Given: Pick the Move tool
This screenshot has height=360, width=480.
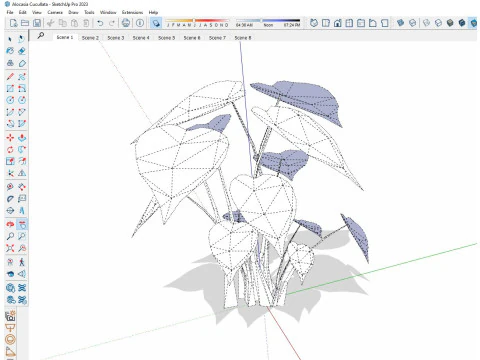Looking at the screenshot, I should pos(10,138).
